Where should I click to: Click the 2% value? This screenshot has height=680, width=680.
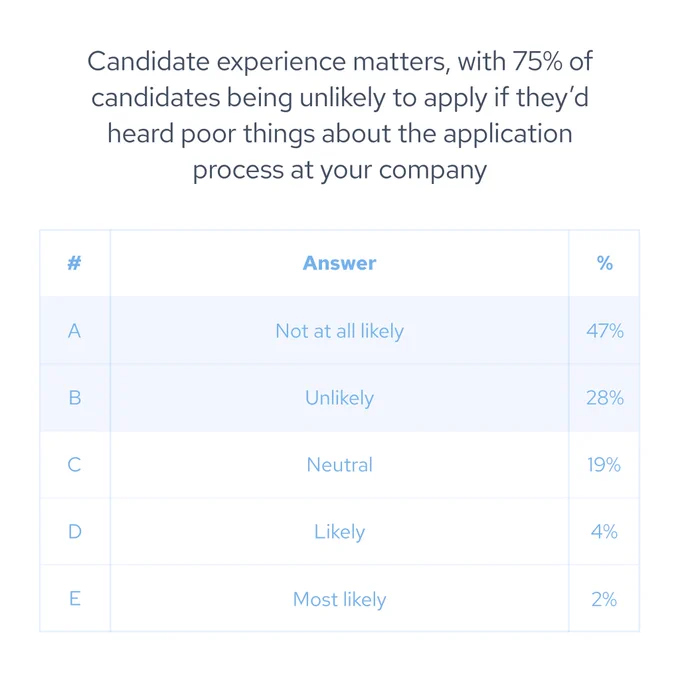tap(604, 599)
